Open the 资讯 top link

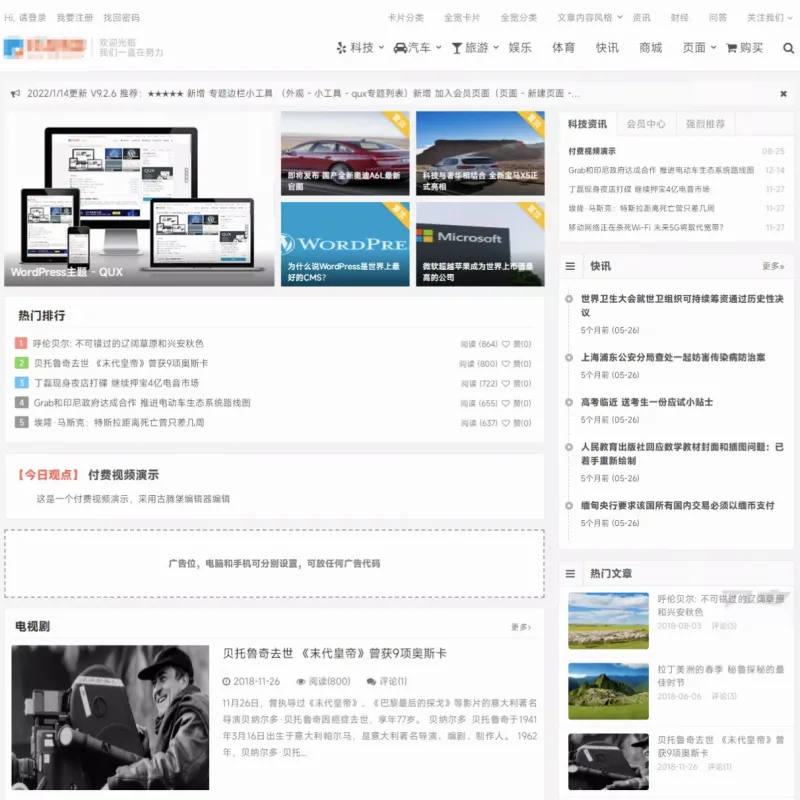(641, 18)
